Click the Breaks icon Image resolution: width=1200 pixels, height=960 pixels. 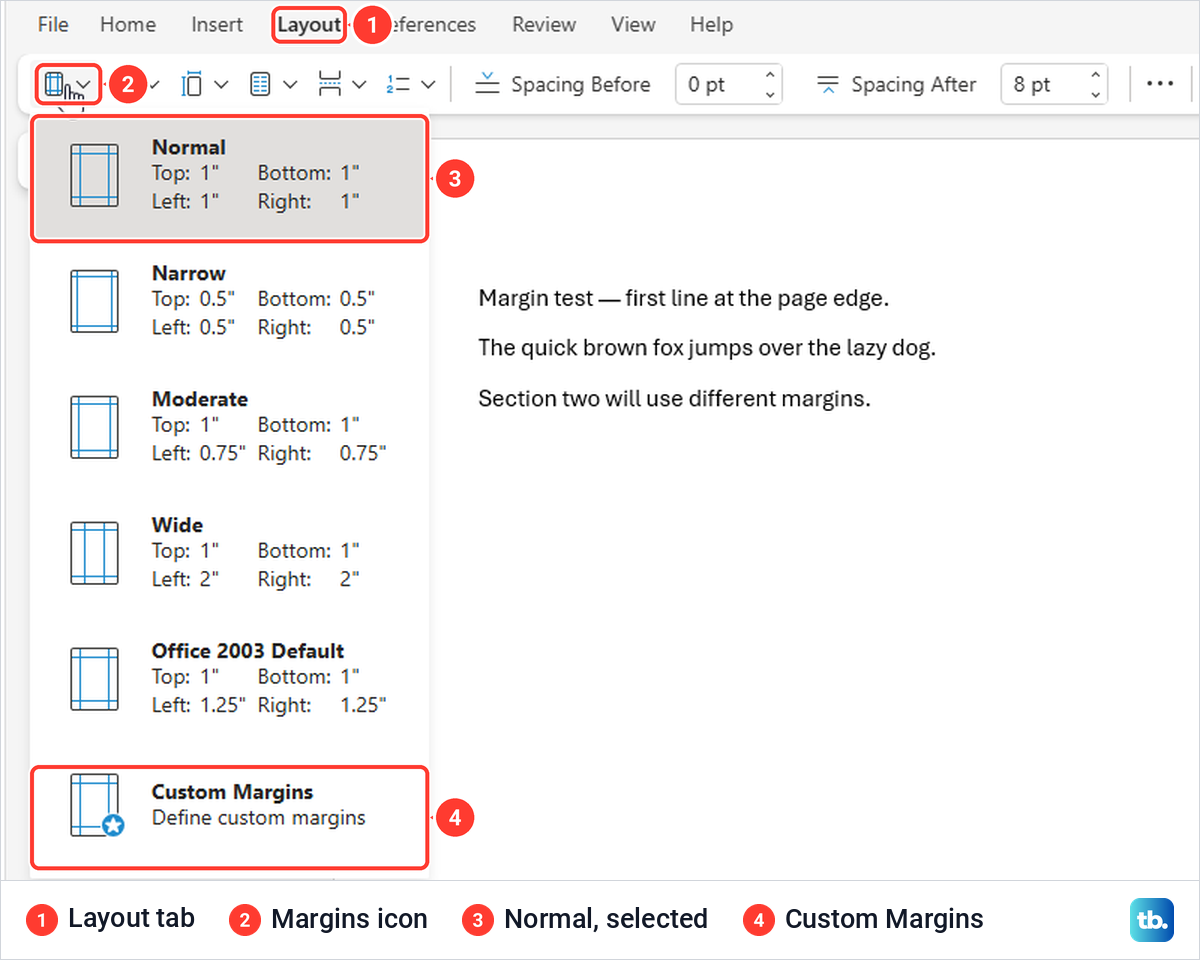329,85
